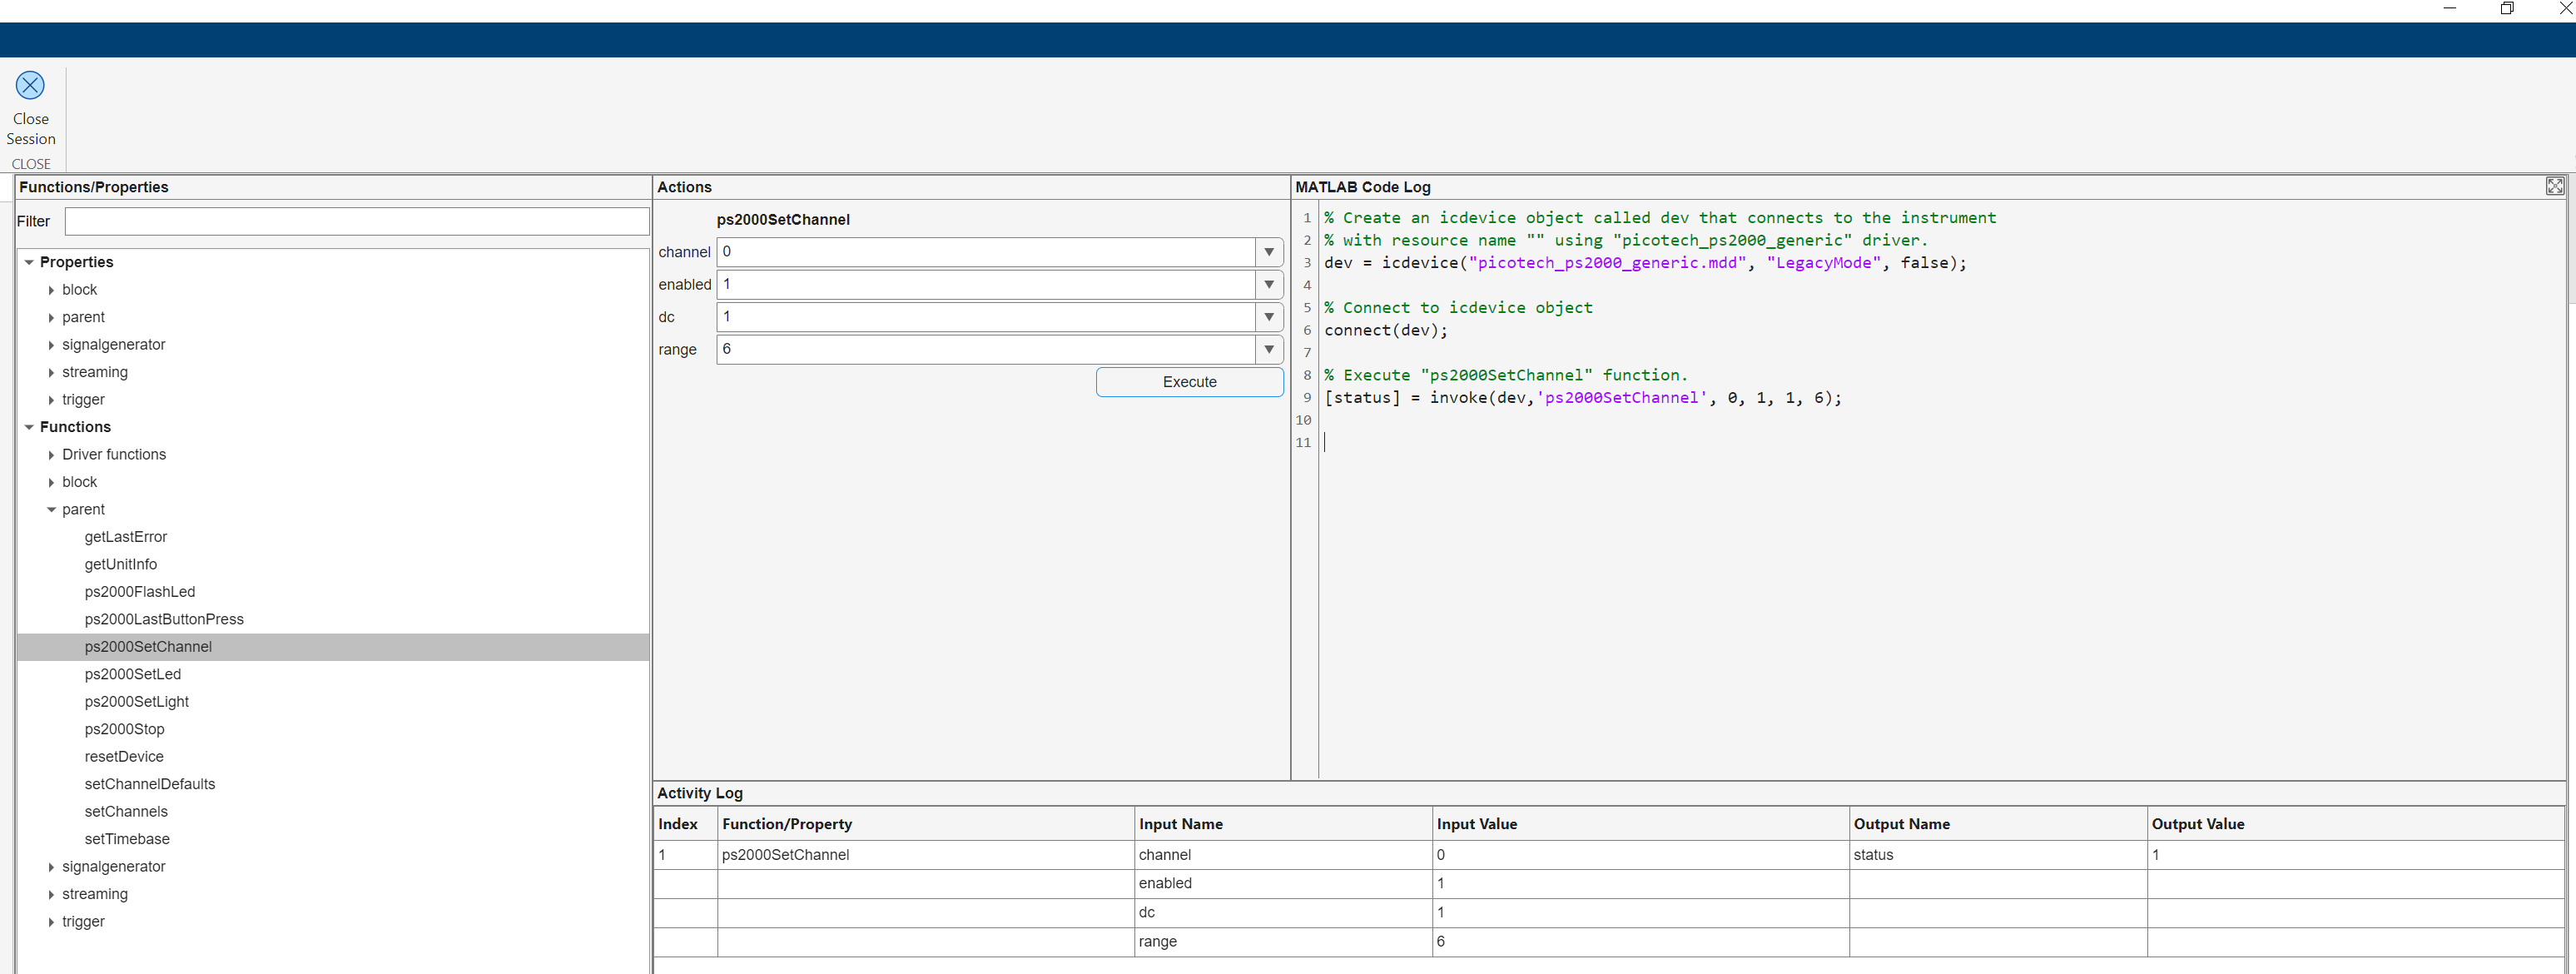Maximize the MATLAB Code Log panel

click(x=2554, y=186)
